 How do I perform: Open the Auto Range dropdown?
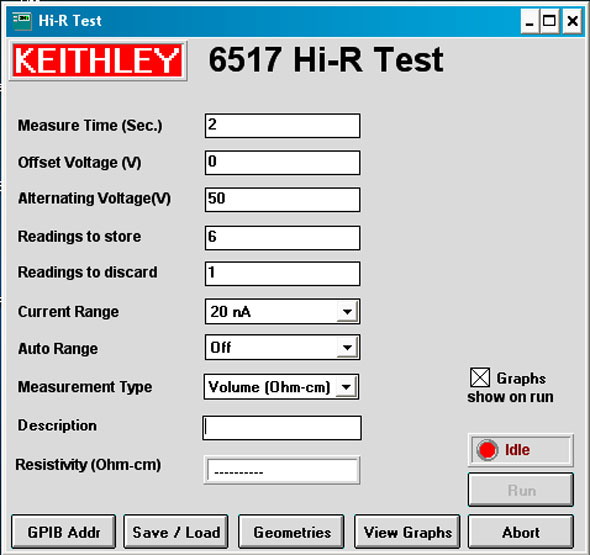(x=347, y=347)
